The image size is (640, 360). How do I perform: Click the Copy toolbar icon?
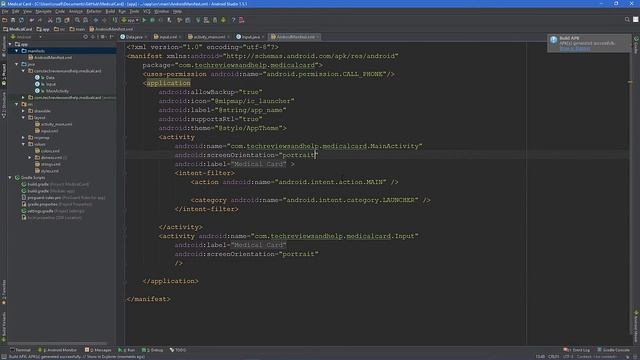click(58, 20)
